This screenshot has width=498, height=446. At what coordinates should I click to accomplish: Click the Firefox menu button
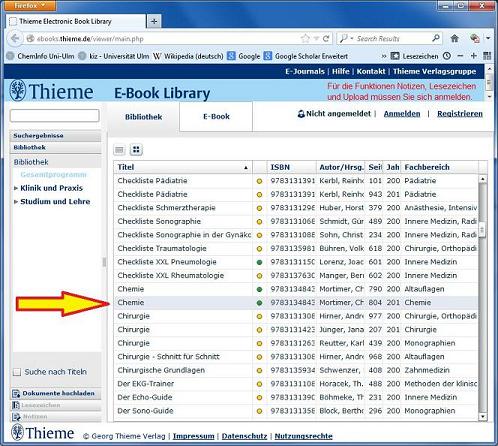pyautogui.click(x=30, y=5)
